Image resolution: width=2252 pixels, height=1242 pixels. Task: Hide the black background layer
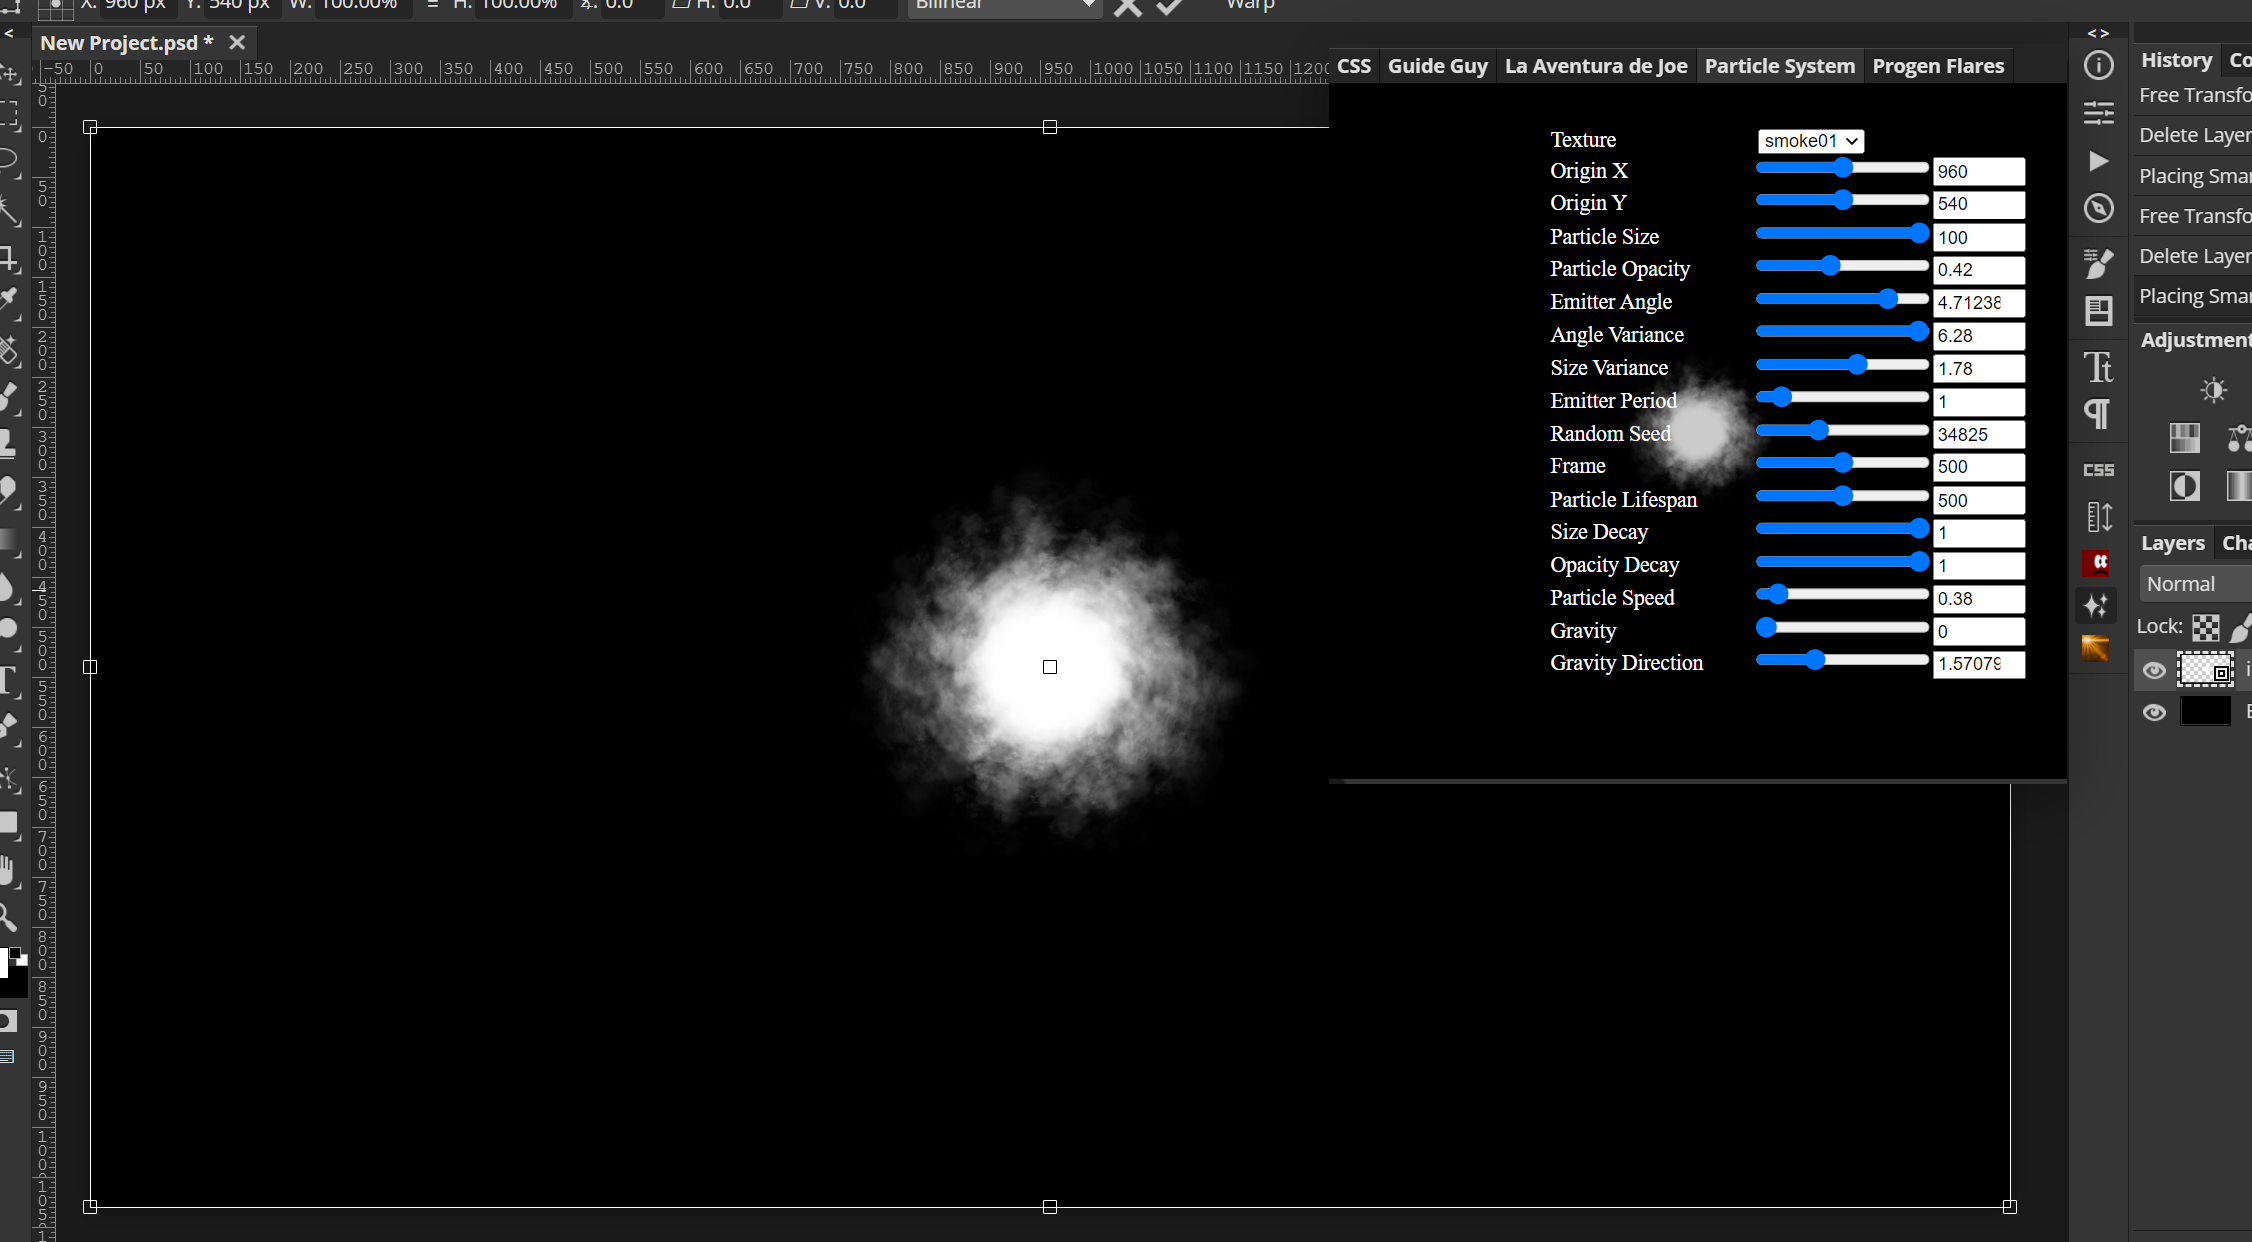[x=2155, y=712]
